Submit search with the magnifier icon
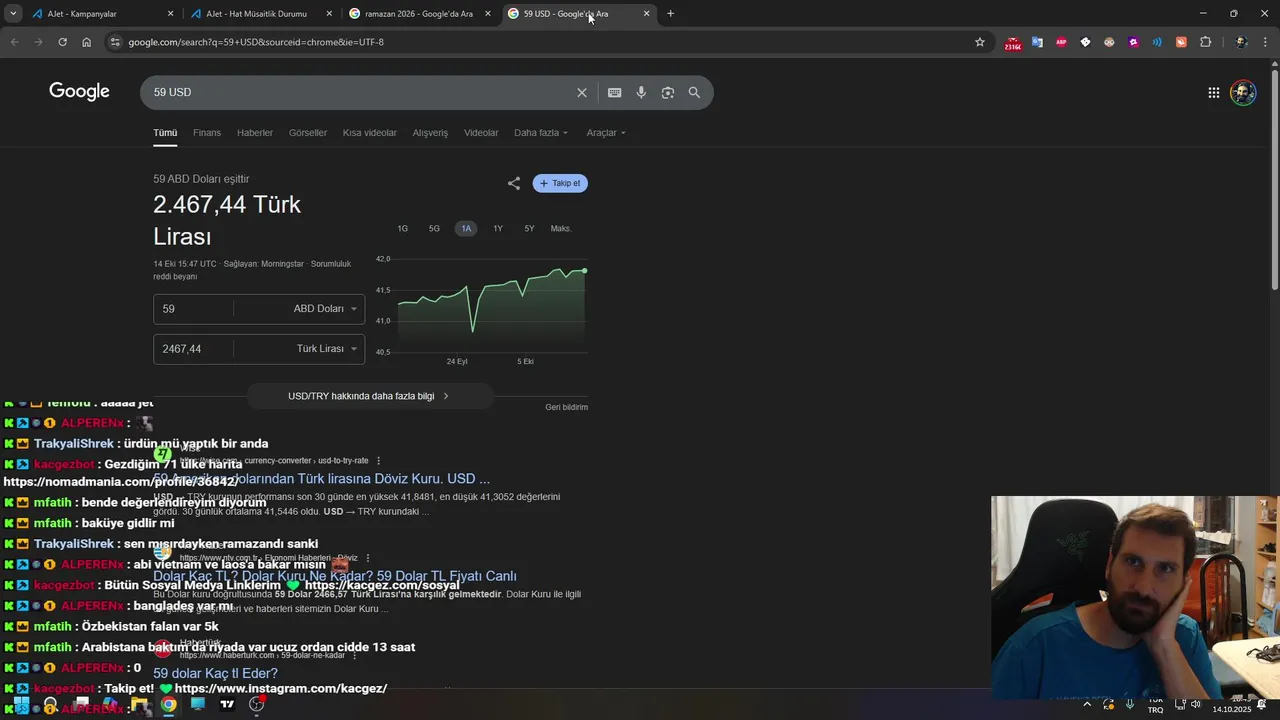This screenshot has height=720, width=1280. click(694, 92)
